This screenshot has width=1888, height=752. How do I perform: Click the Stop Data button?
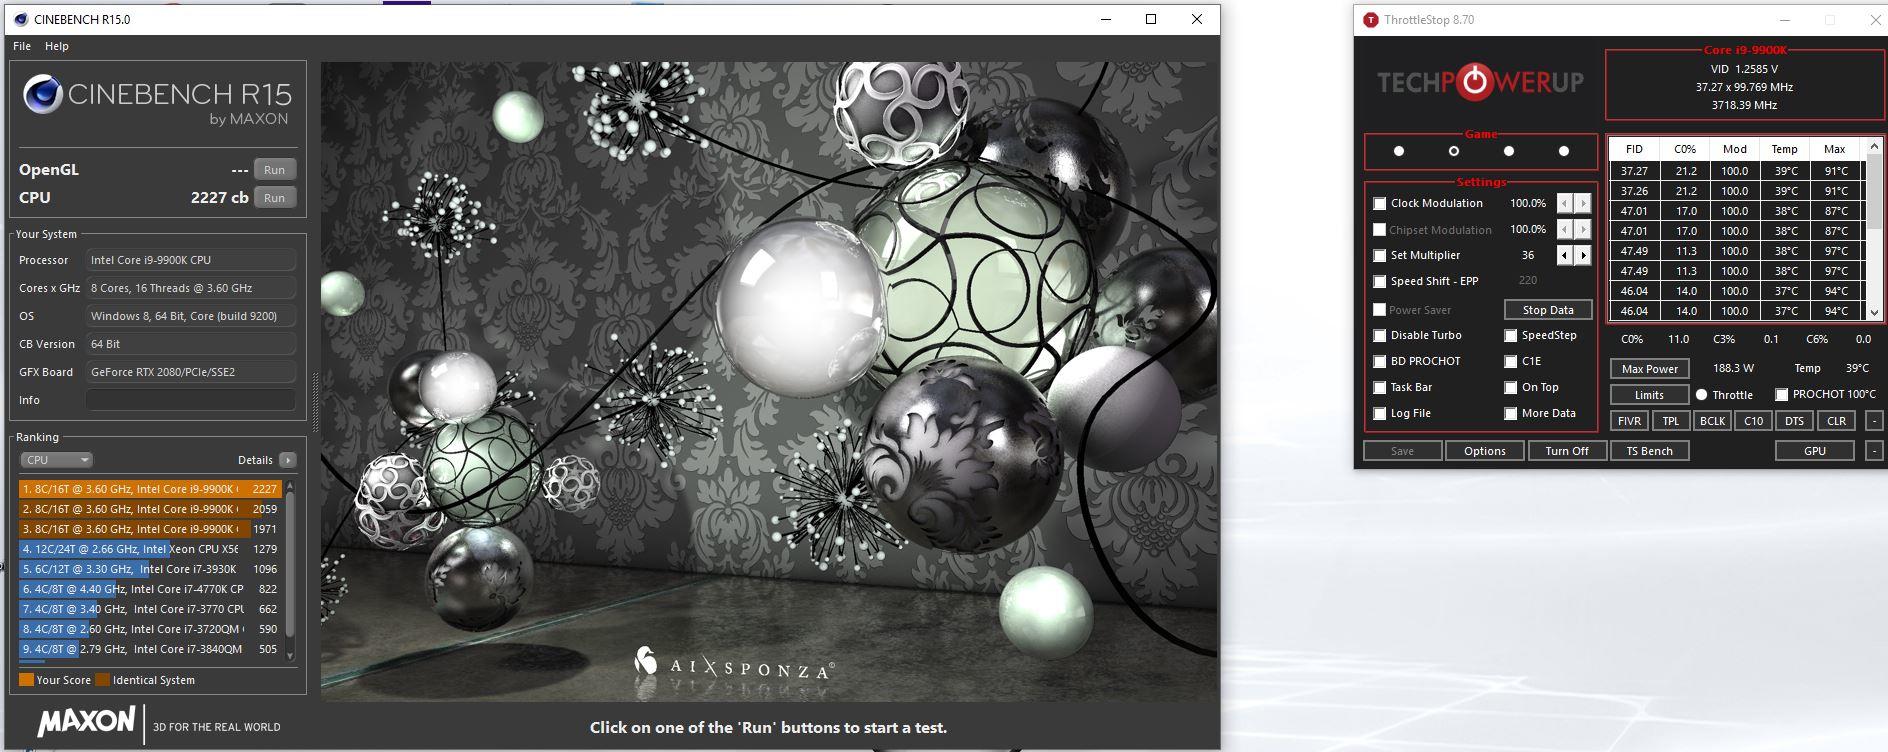1548,310
